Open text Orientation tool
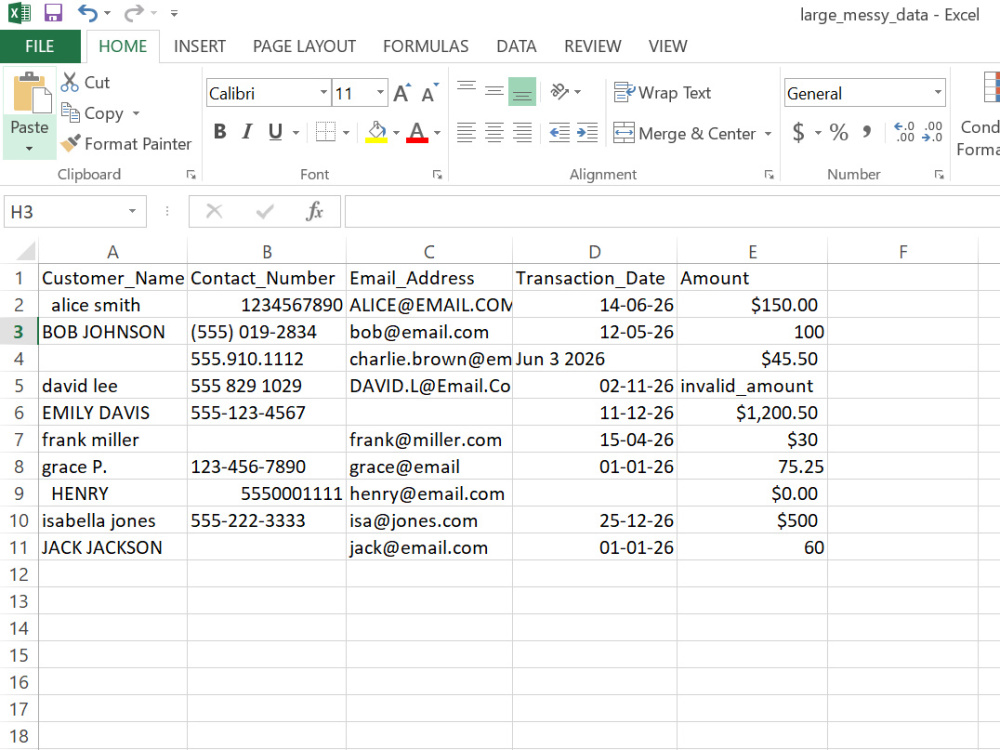1000x750 pixels. tap(560, 92)
